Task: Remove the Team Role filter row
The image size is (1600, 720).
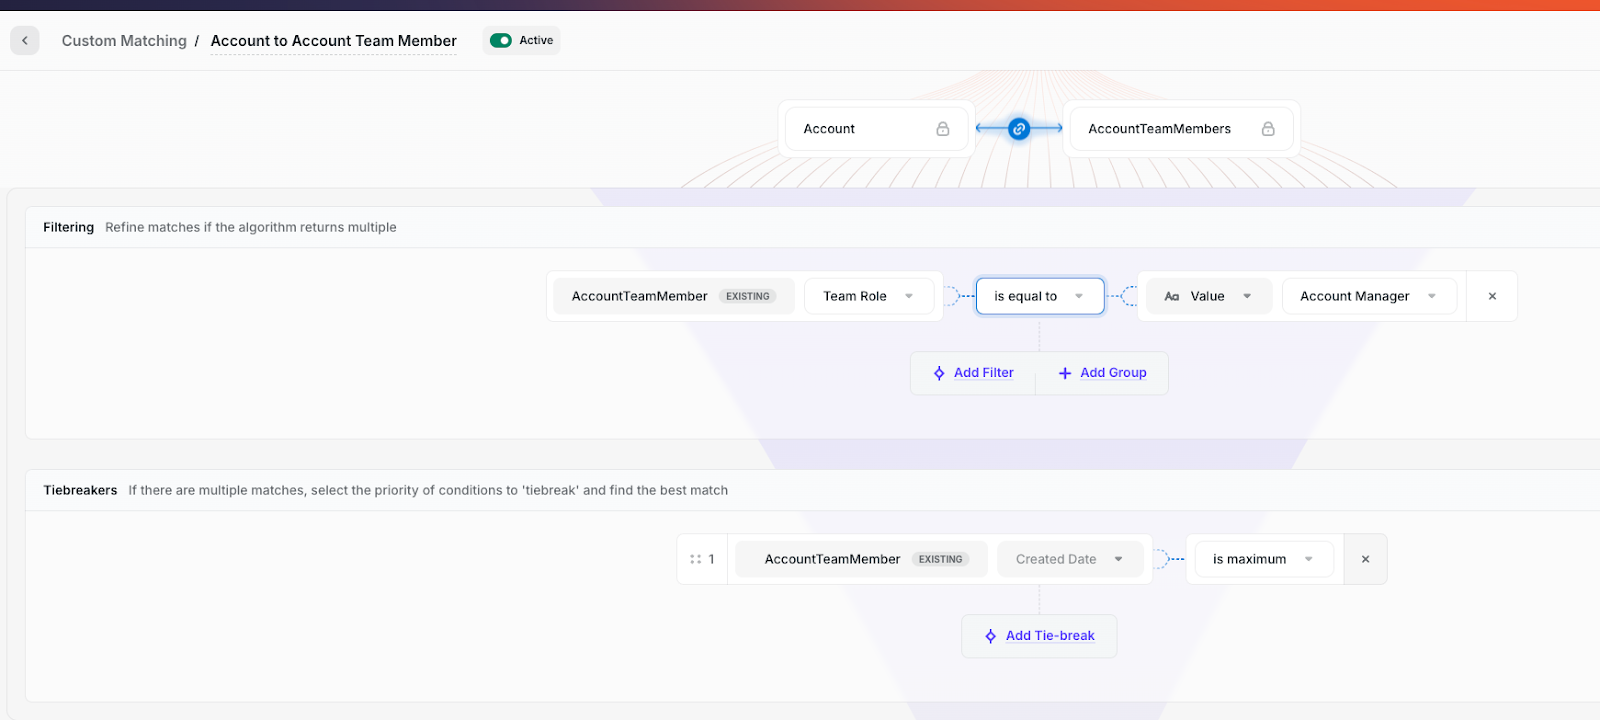Action: (1492, 297)
